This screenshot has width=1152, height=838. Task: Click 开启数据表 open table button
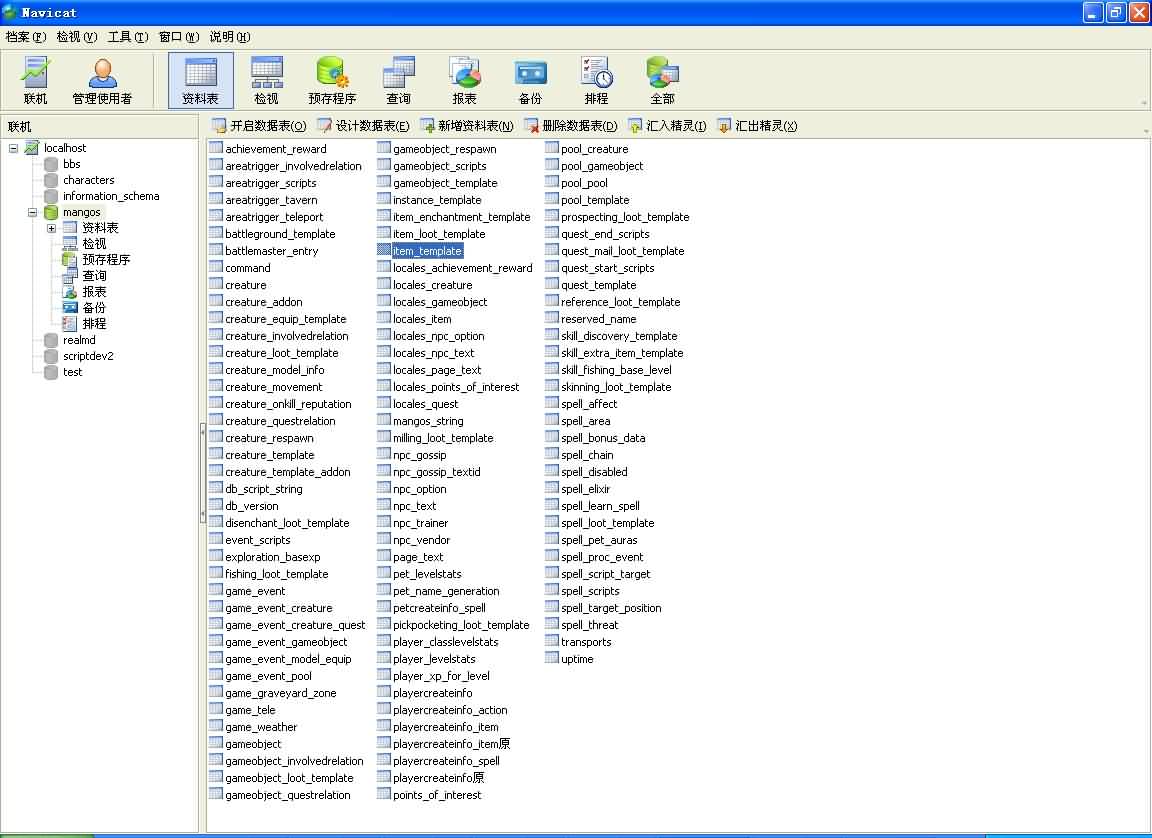259,126
